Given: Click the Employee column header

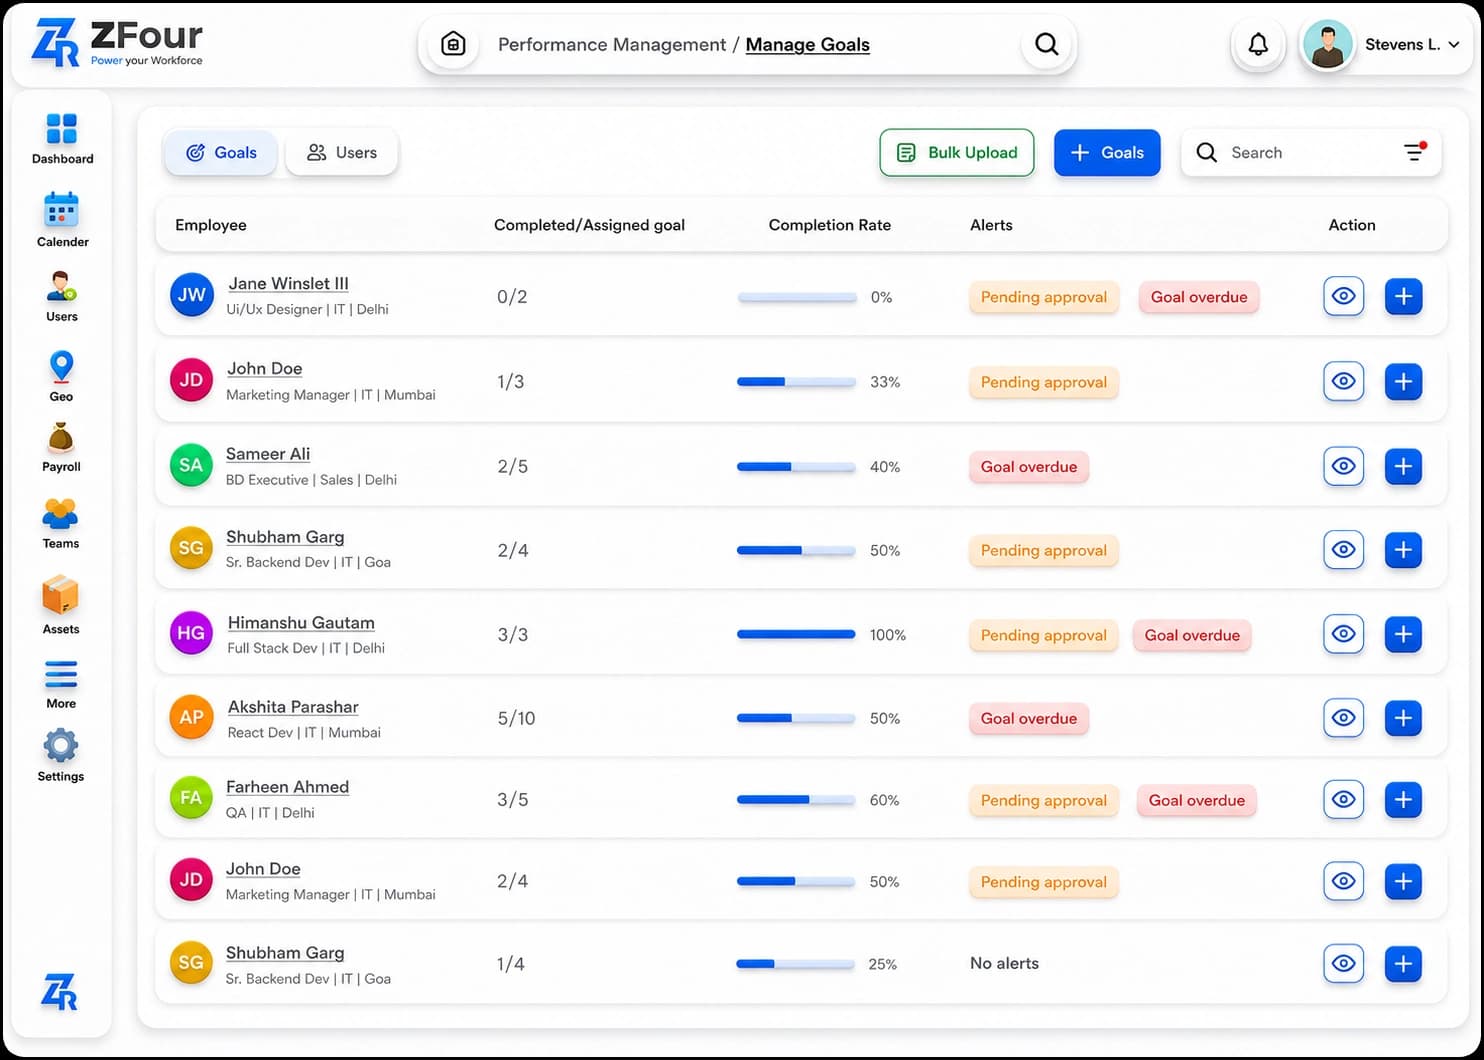Looking at the screenshot, I should point(210,225).
